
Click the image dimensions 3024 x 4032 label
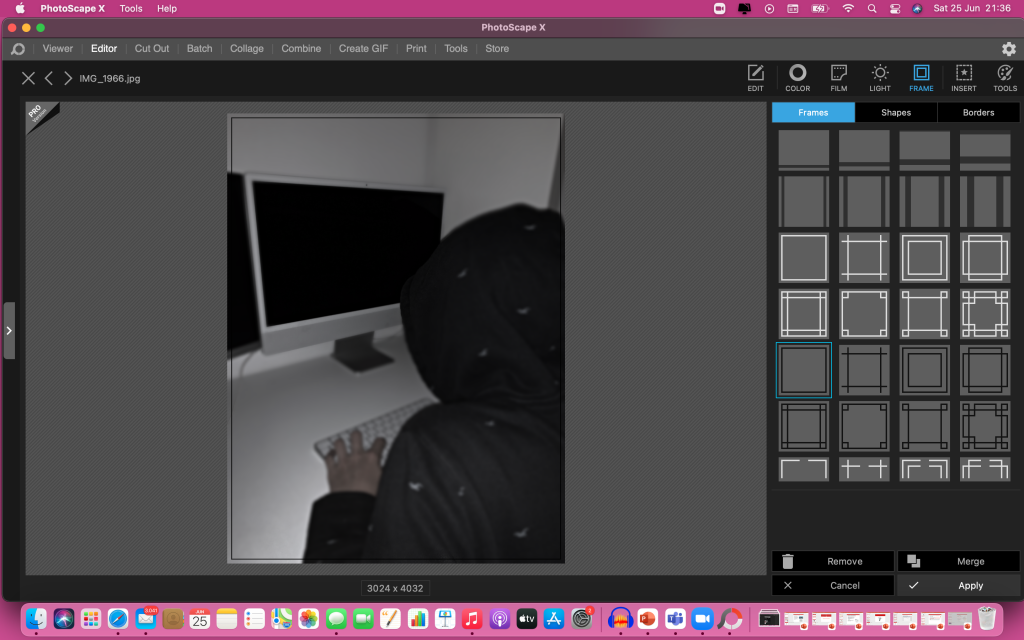395,588
